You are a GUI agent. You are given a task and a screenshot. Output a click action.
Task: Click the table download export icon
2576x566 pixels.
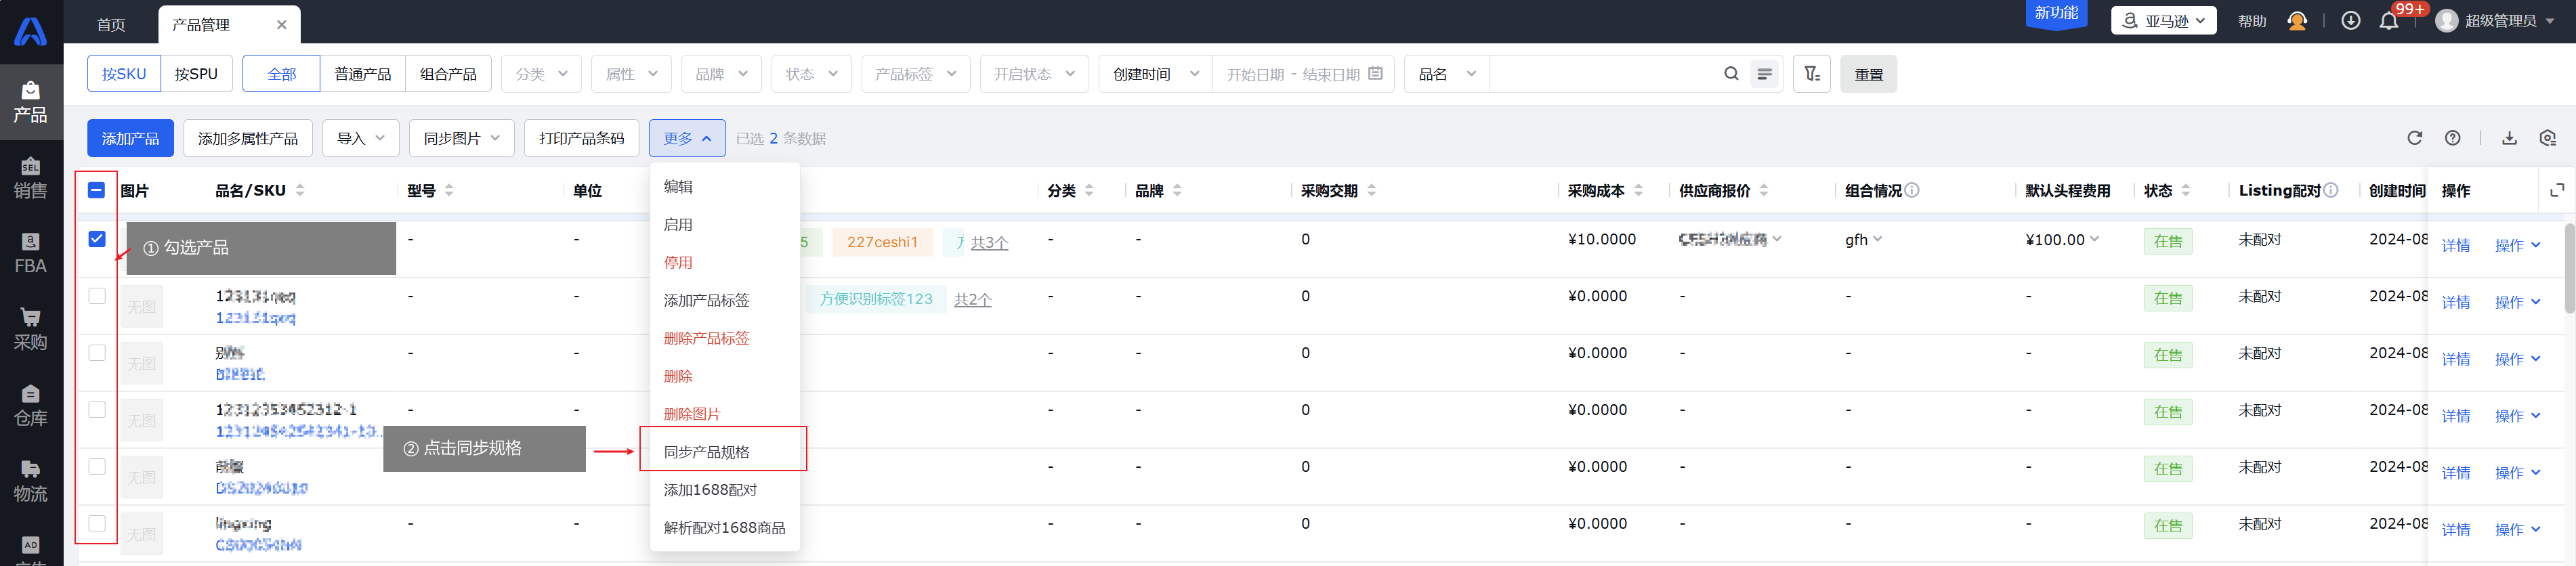click(2509, 138)
